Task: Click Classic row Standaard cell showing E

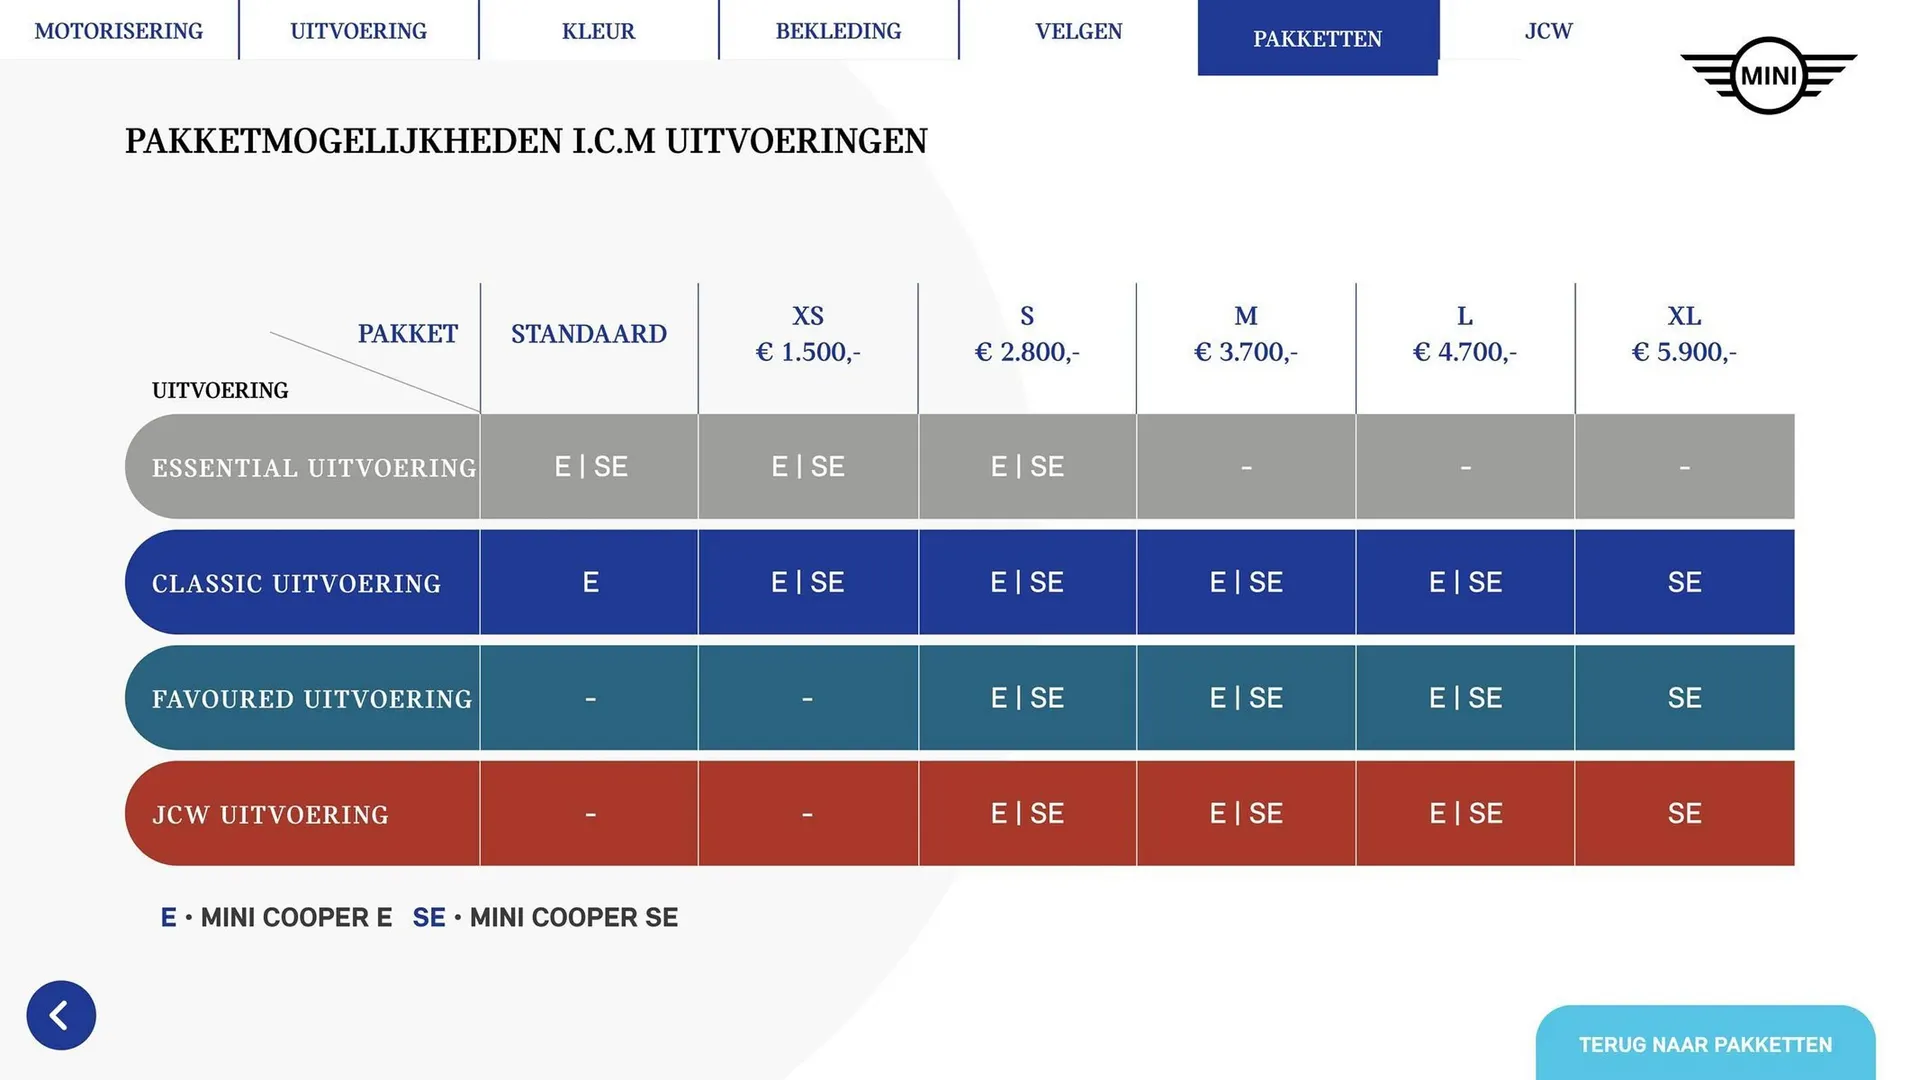Action: 590,582
